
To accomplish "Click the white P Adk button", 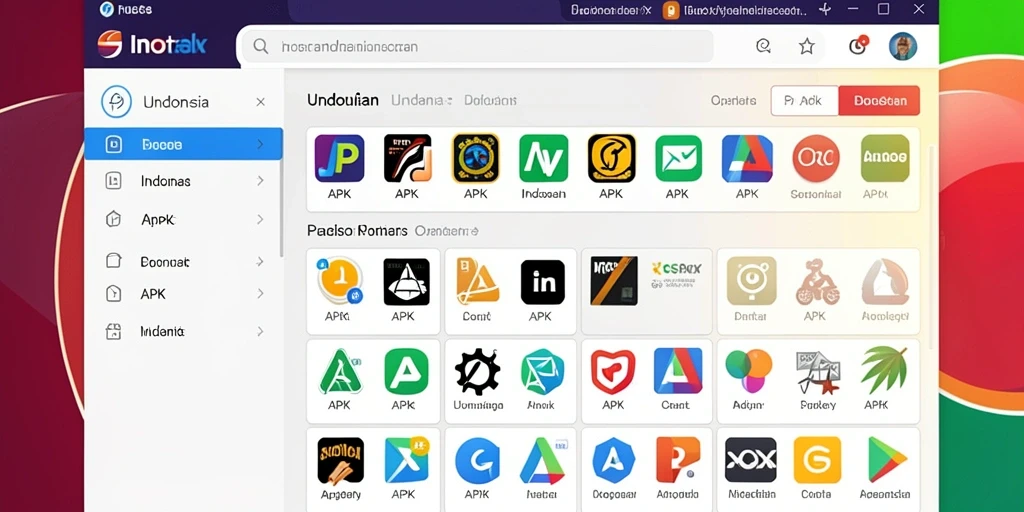I will 805,101.
